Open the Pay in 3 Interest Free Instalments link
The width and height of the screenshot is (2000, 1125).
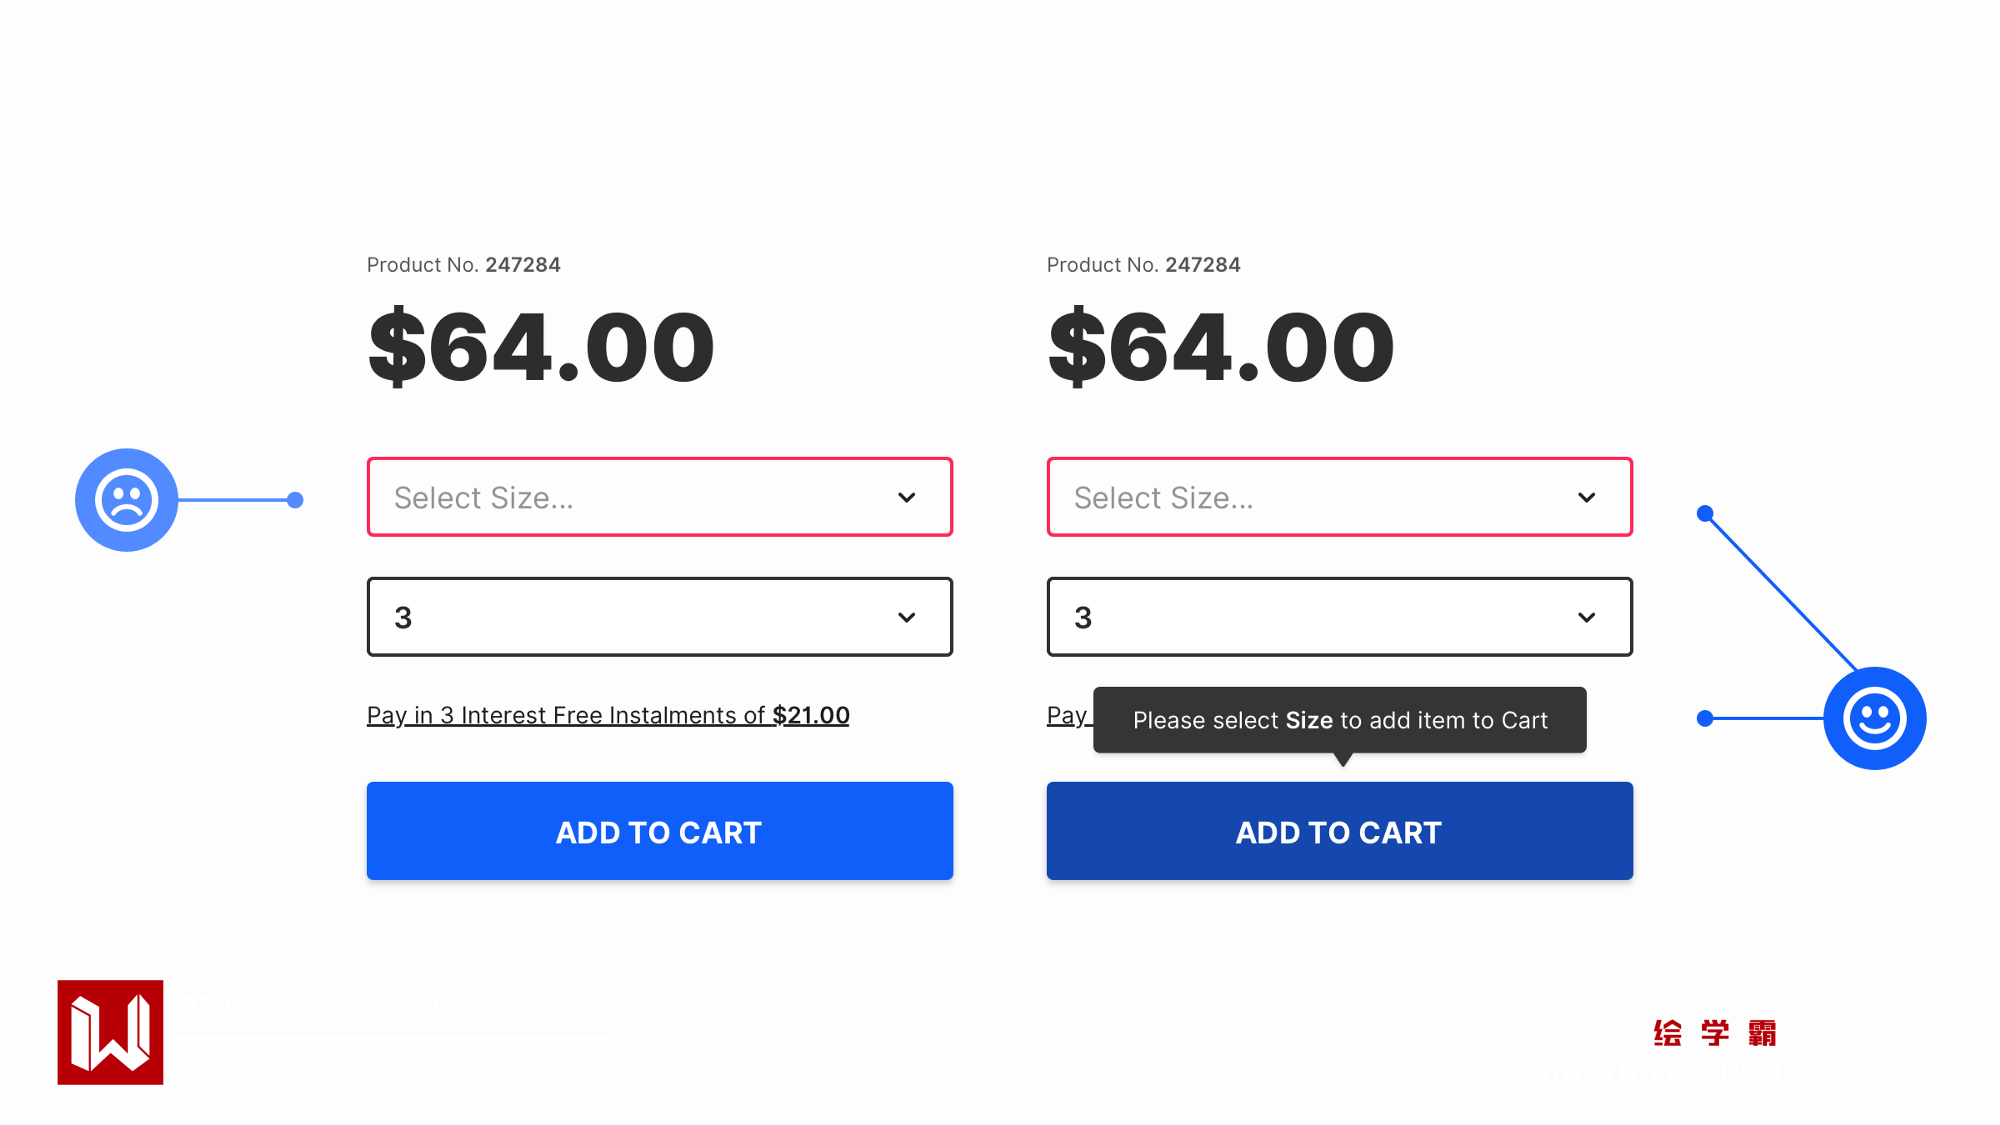click(608, 715)
